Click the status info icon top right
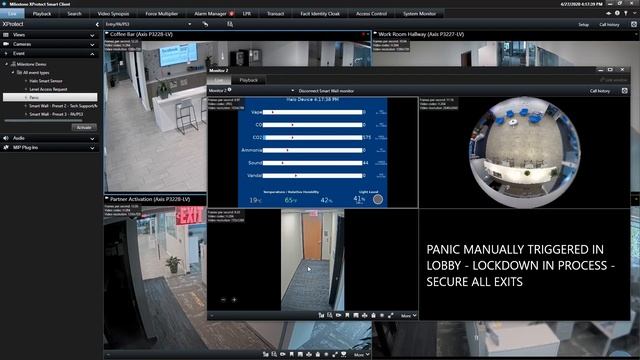This screenshot has width=640, height=360. click(x=617, y=13)
